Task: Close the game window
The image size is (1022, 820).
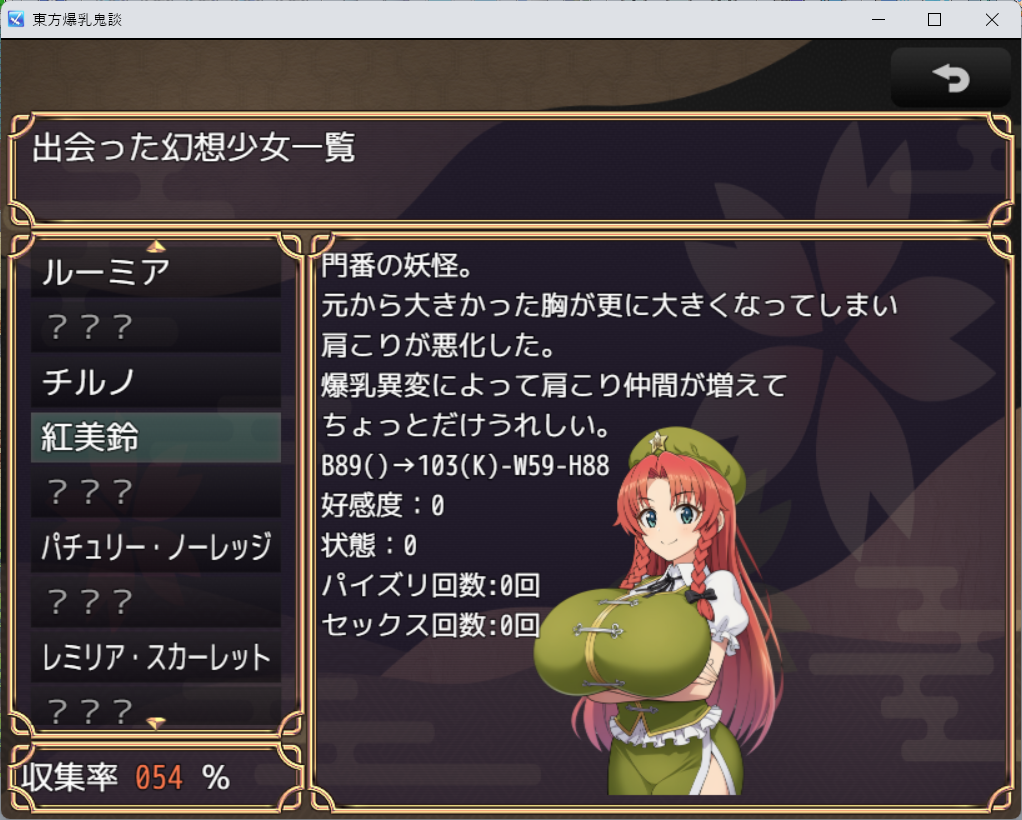Action: [991, 20]
